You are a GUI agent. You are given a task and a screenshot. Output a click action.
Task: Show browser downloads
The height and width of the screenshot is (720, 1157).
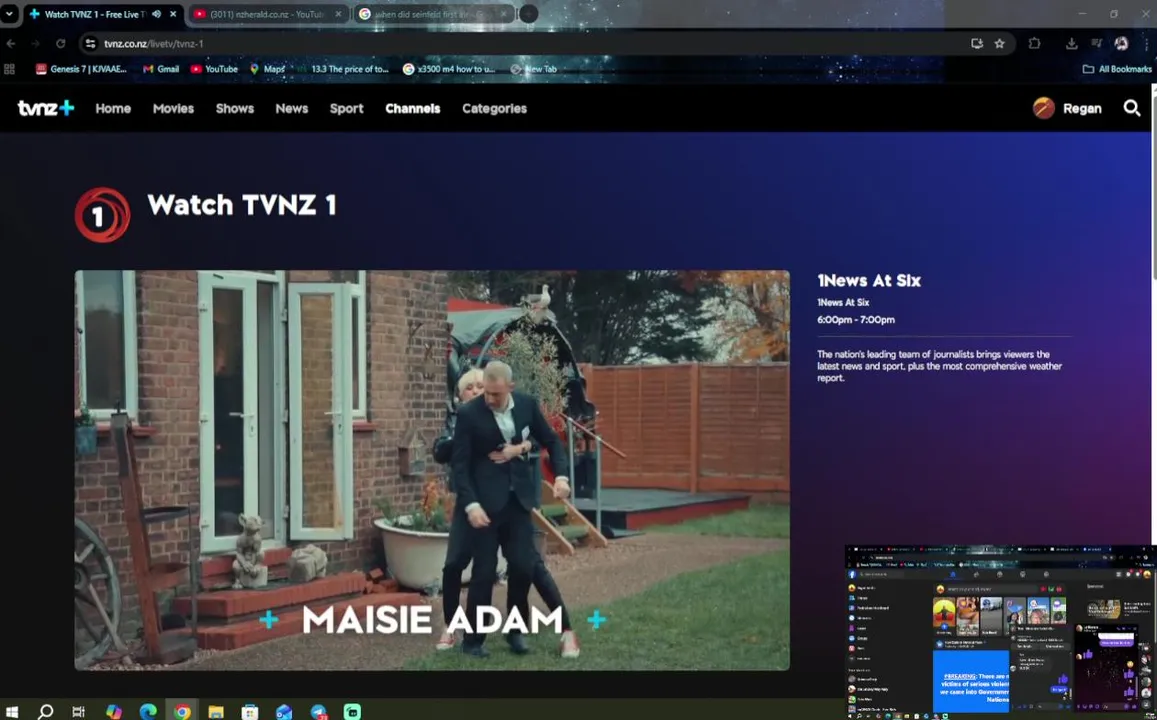pyautogui.click(x=1071, y=44)
